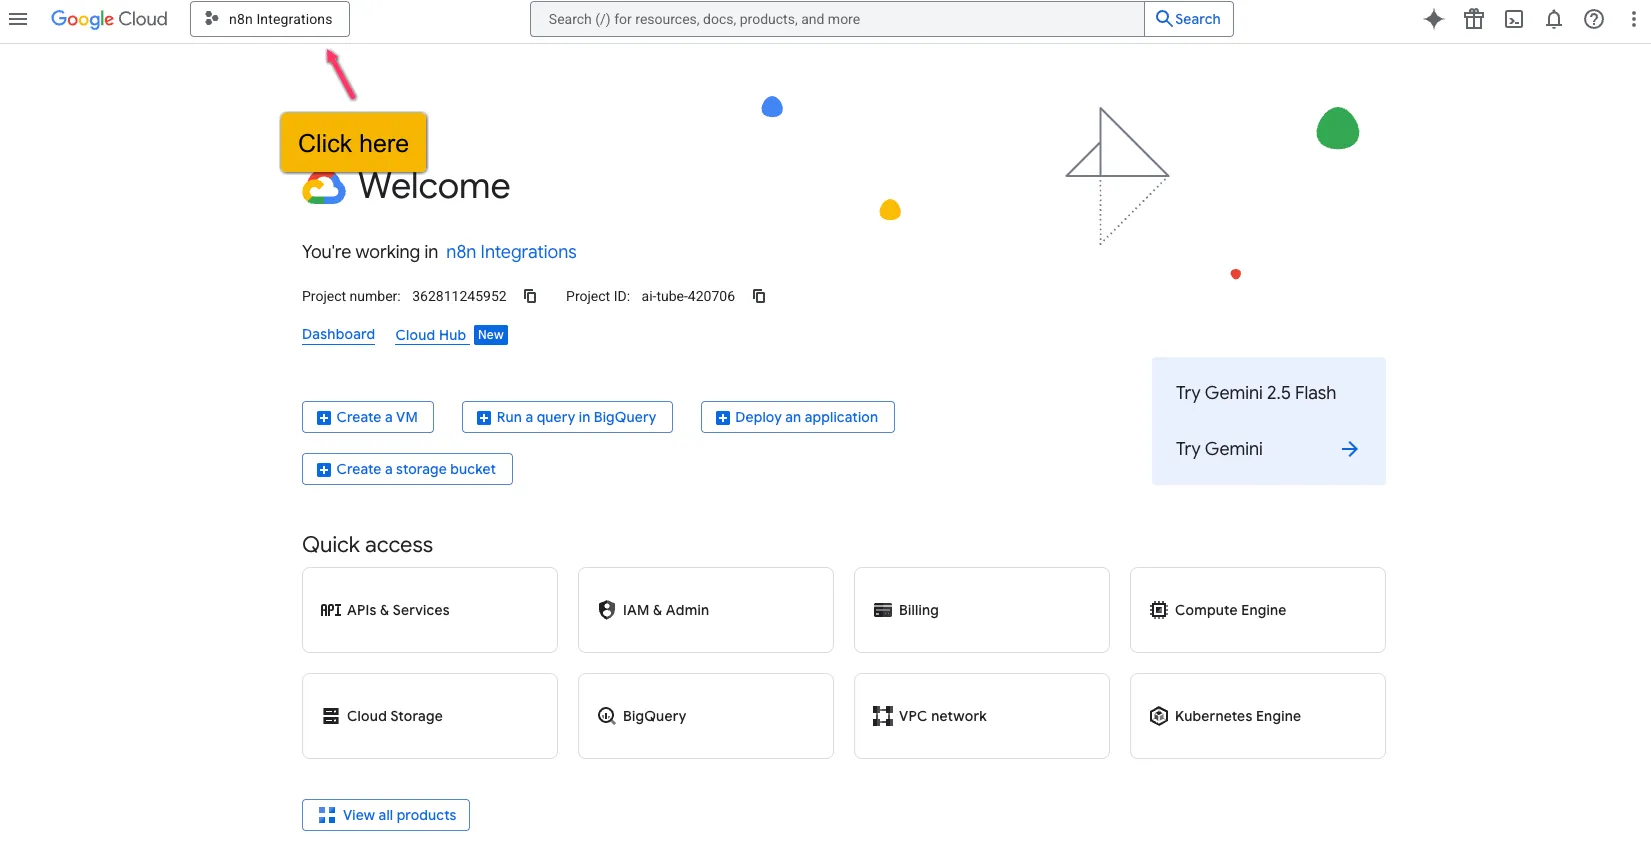
Task: Open the n8n Integrations project picker
Action: 270,19
